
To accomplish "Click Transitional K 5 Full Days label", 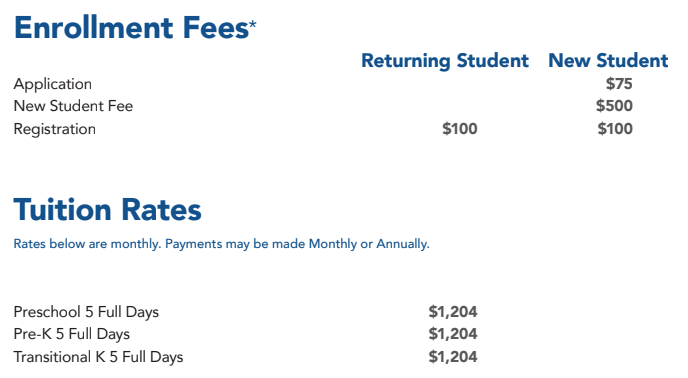I will [98, 357].
